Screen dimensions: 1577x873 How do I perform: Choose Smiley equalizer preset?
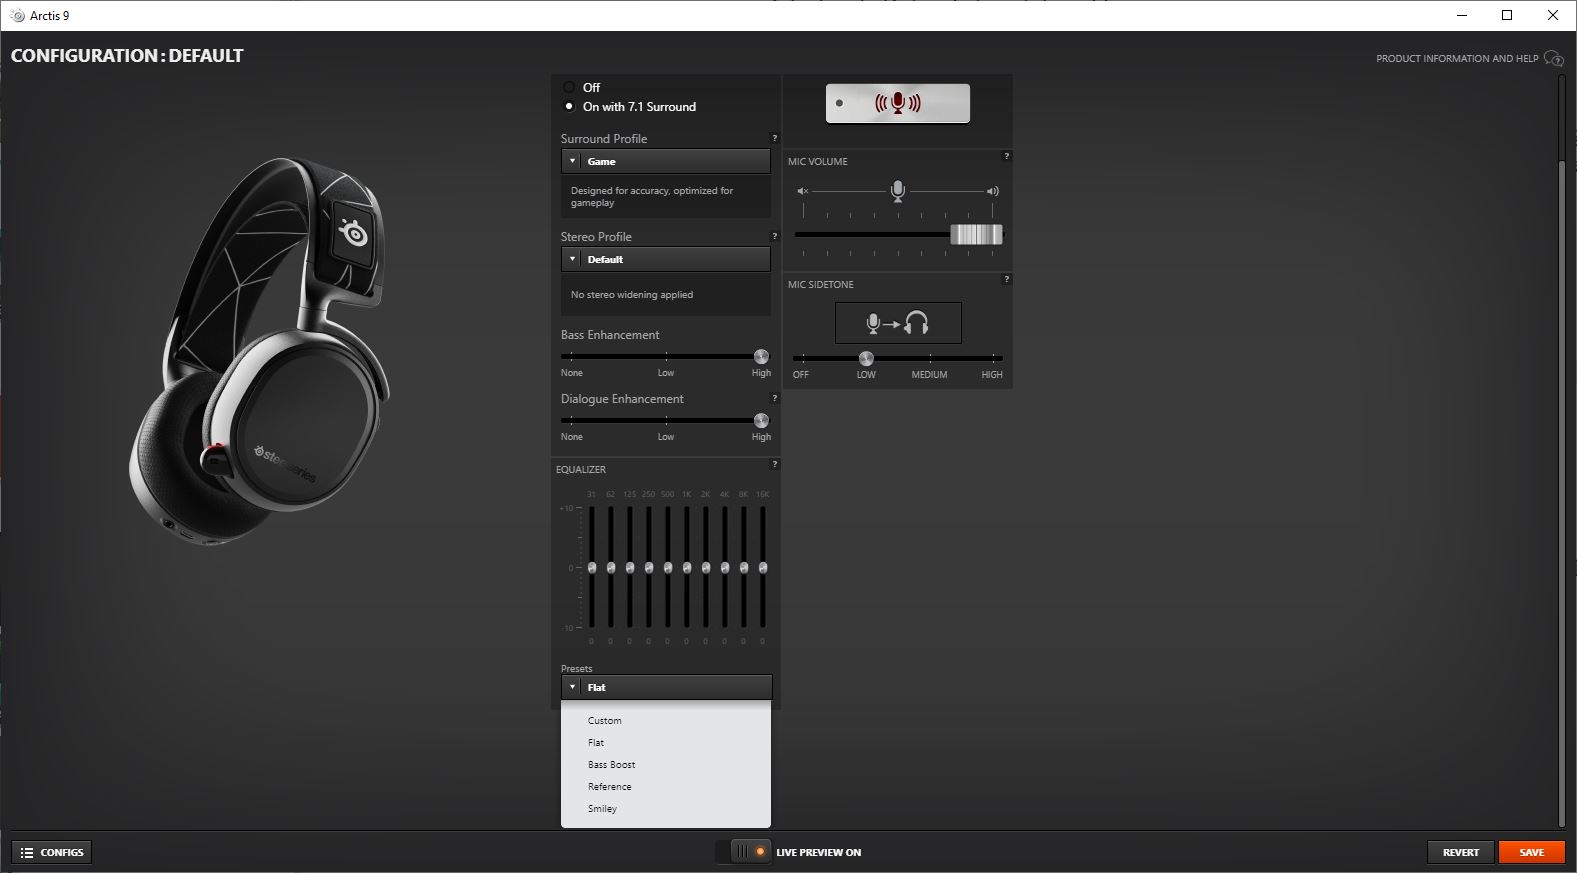tap(602, 808)
